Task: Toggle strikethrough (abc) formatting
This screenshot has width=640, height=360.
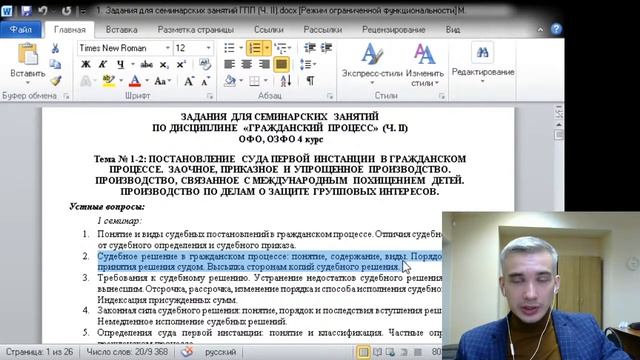Action: (146, 64)
